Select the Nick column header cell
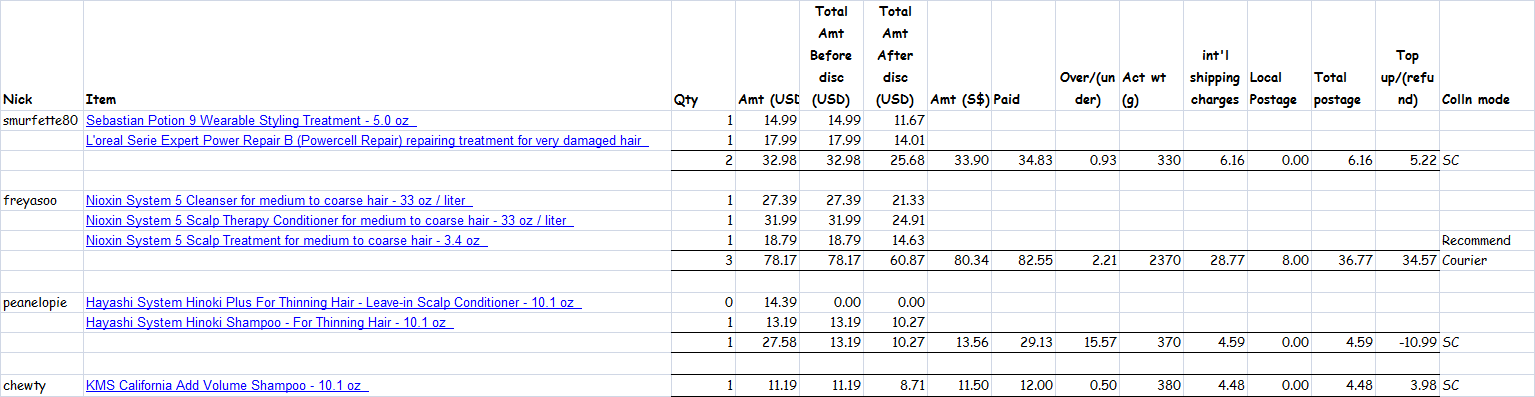Image resolution: width=1535 pixels, height=397 pixels. pos(41,55)
